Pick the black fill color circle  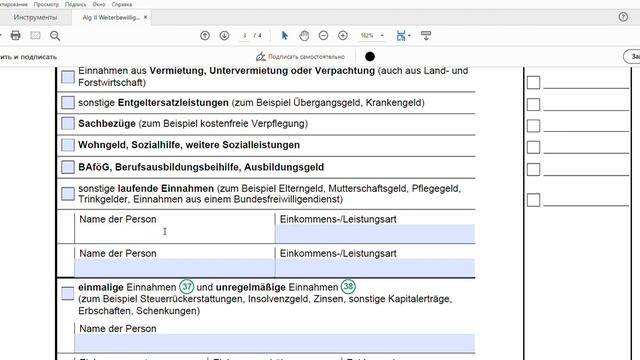tap(370, 56)
